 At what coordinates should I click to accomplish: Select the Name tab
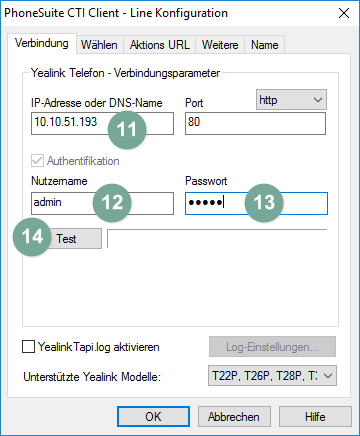point(265,45)
